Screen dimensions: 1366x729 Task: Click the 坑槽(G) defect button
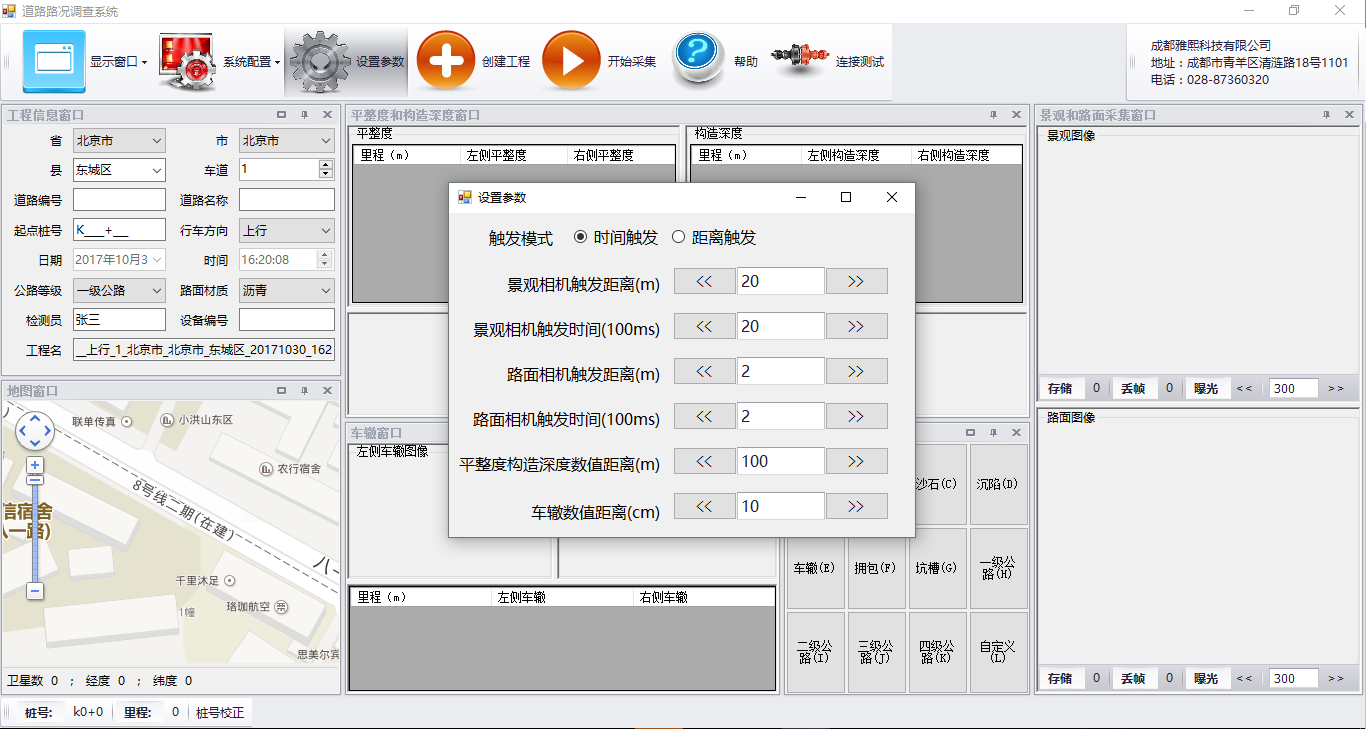pyautogui.click(x=937, y=568)
